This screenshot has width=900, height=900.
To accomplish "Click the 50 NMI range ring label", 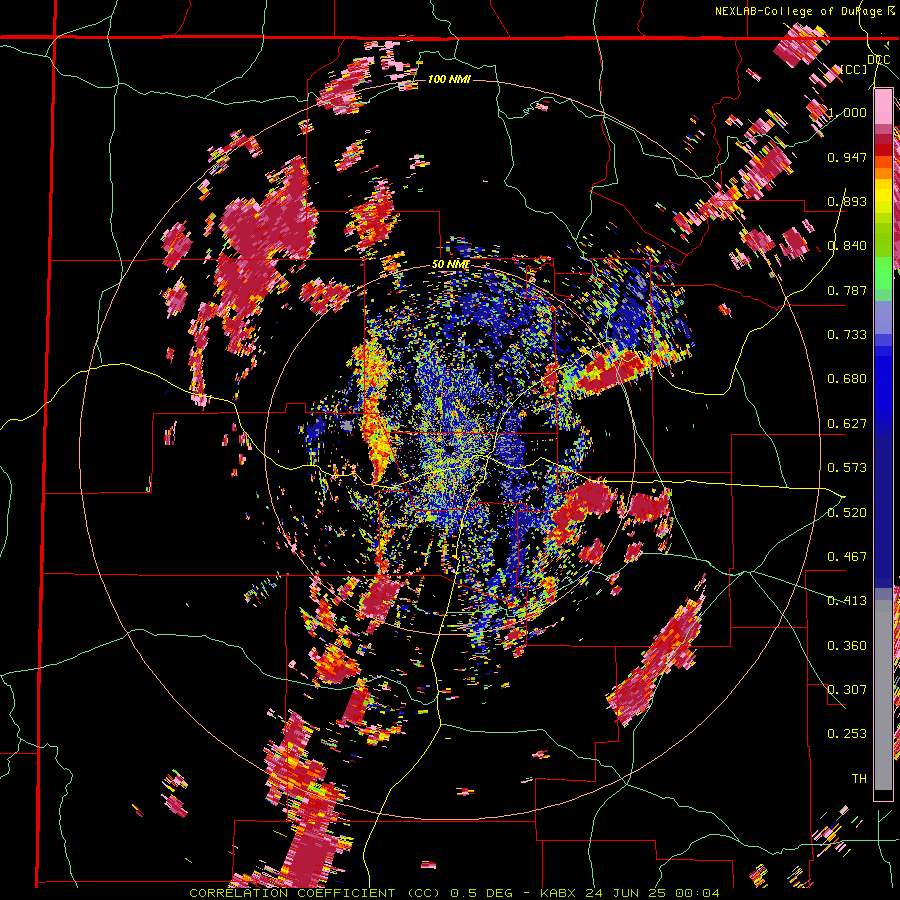I will (451, 265).
